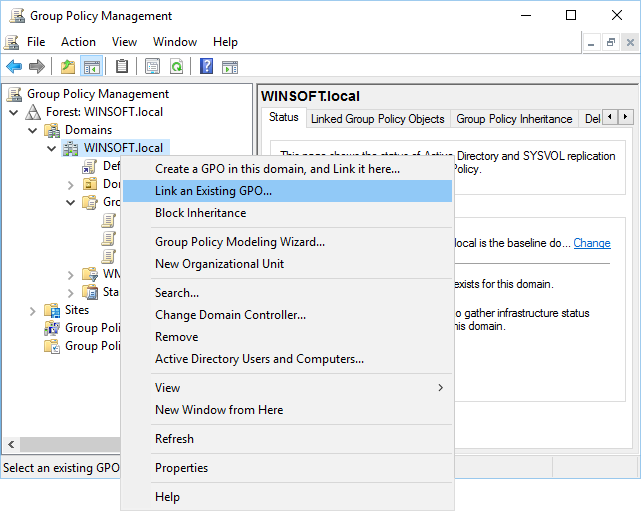Select the WINSOFT.local domain icon in tree

coord(70,148)
